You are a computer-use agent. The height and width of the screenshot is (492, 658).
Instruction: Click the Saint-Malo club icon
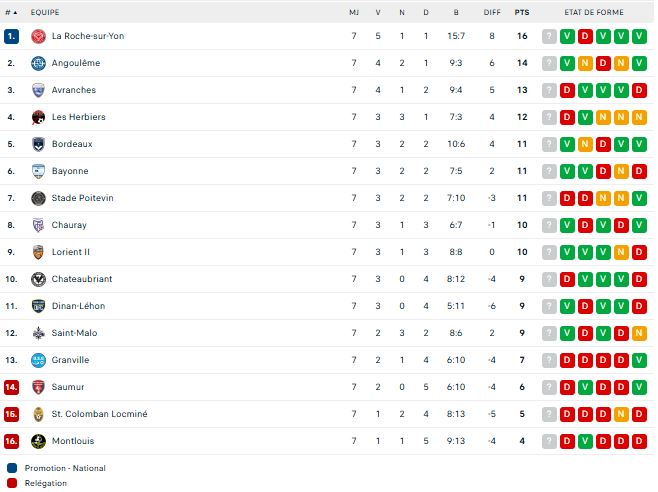[38, 333]
